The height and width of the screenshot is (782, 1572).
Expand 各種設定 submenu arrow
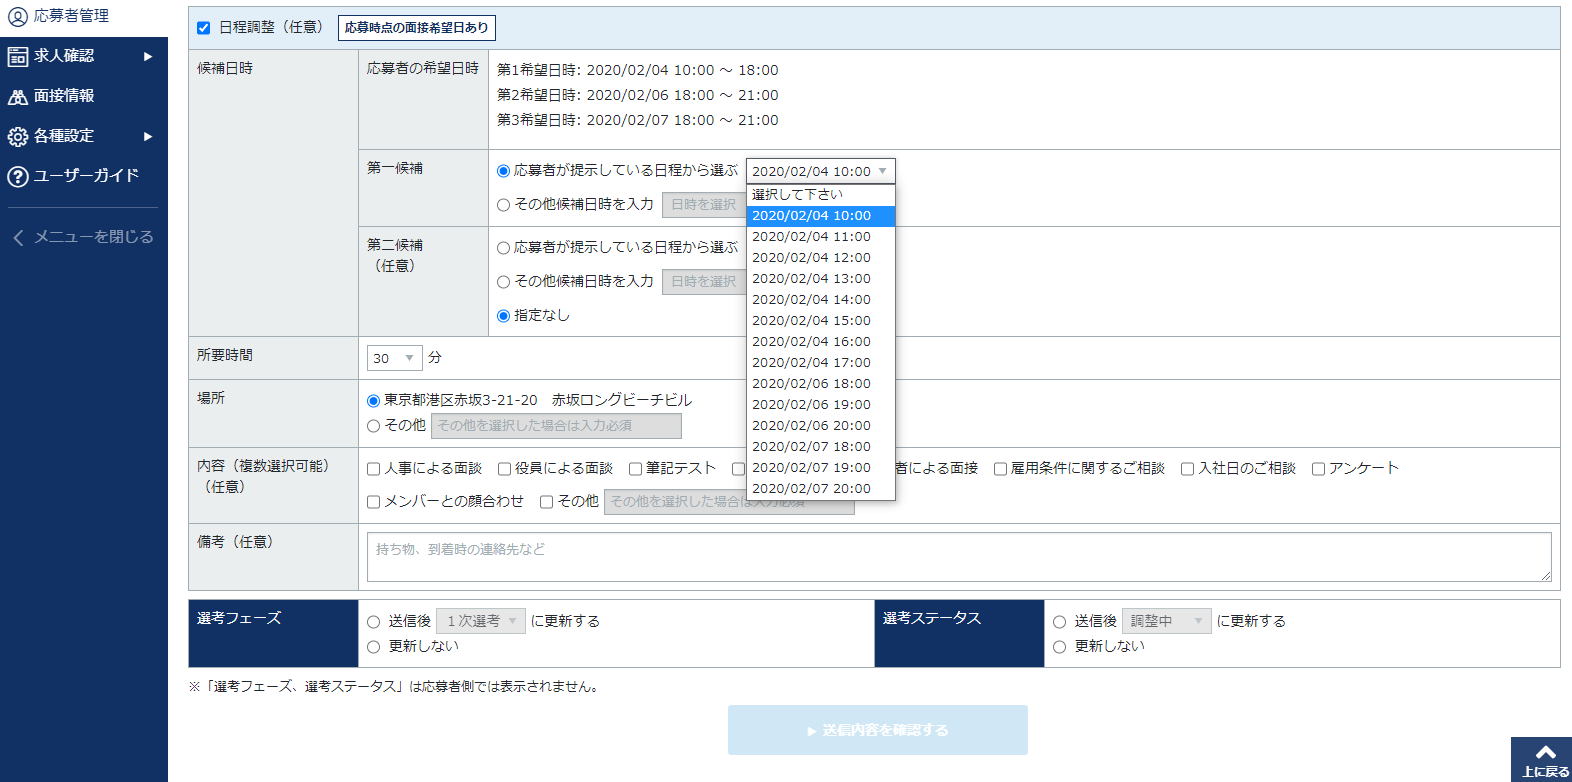click(x=148, y=136)
